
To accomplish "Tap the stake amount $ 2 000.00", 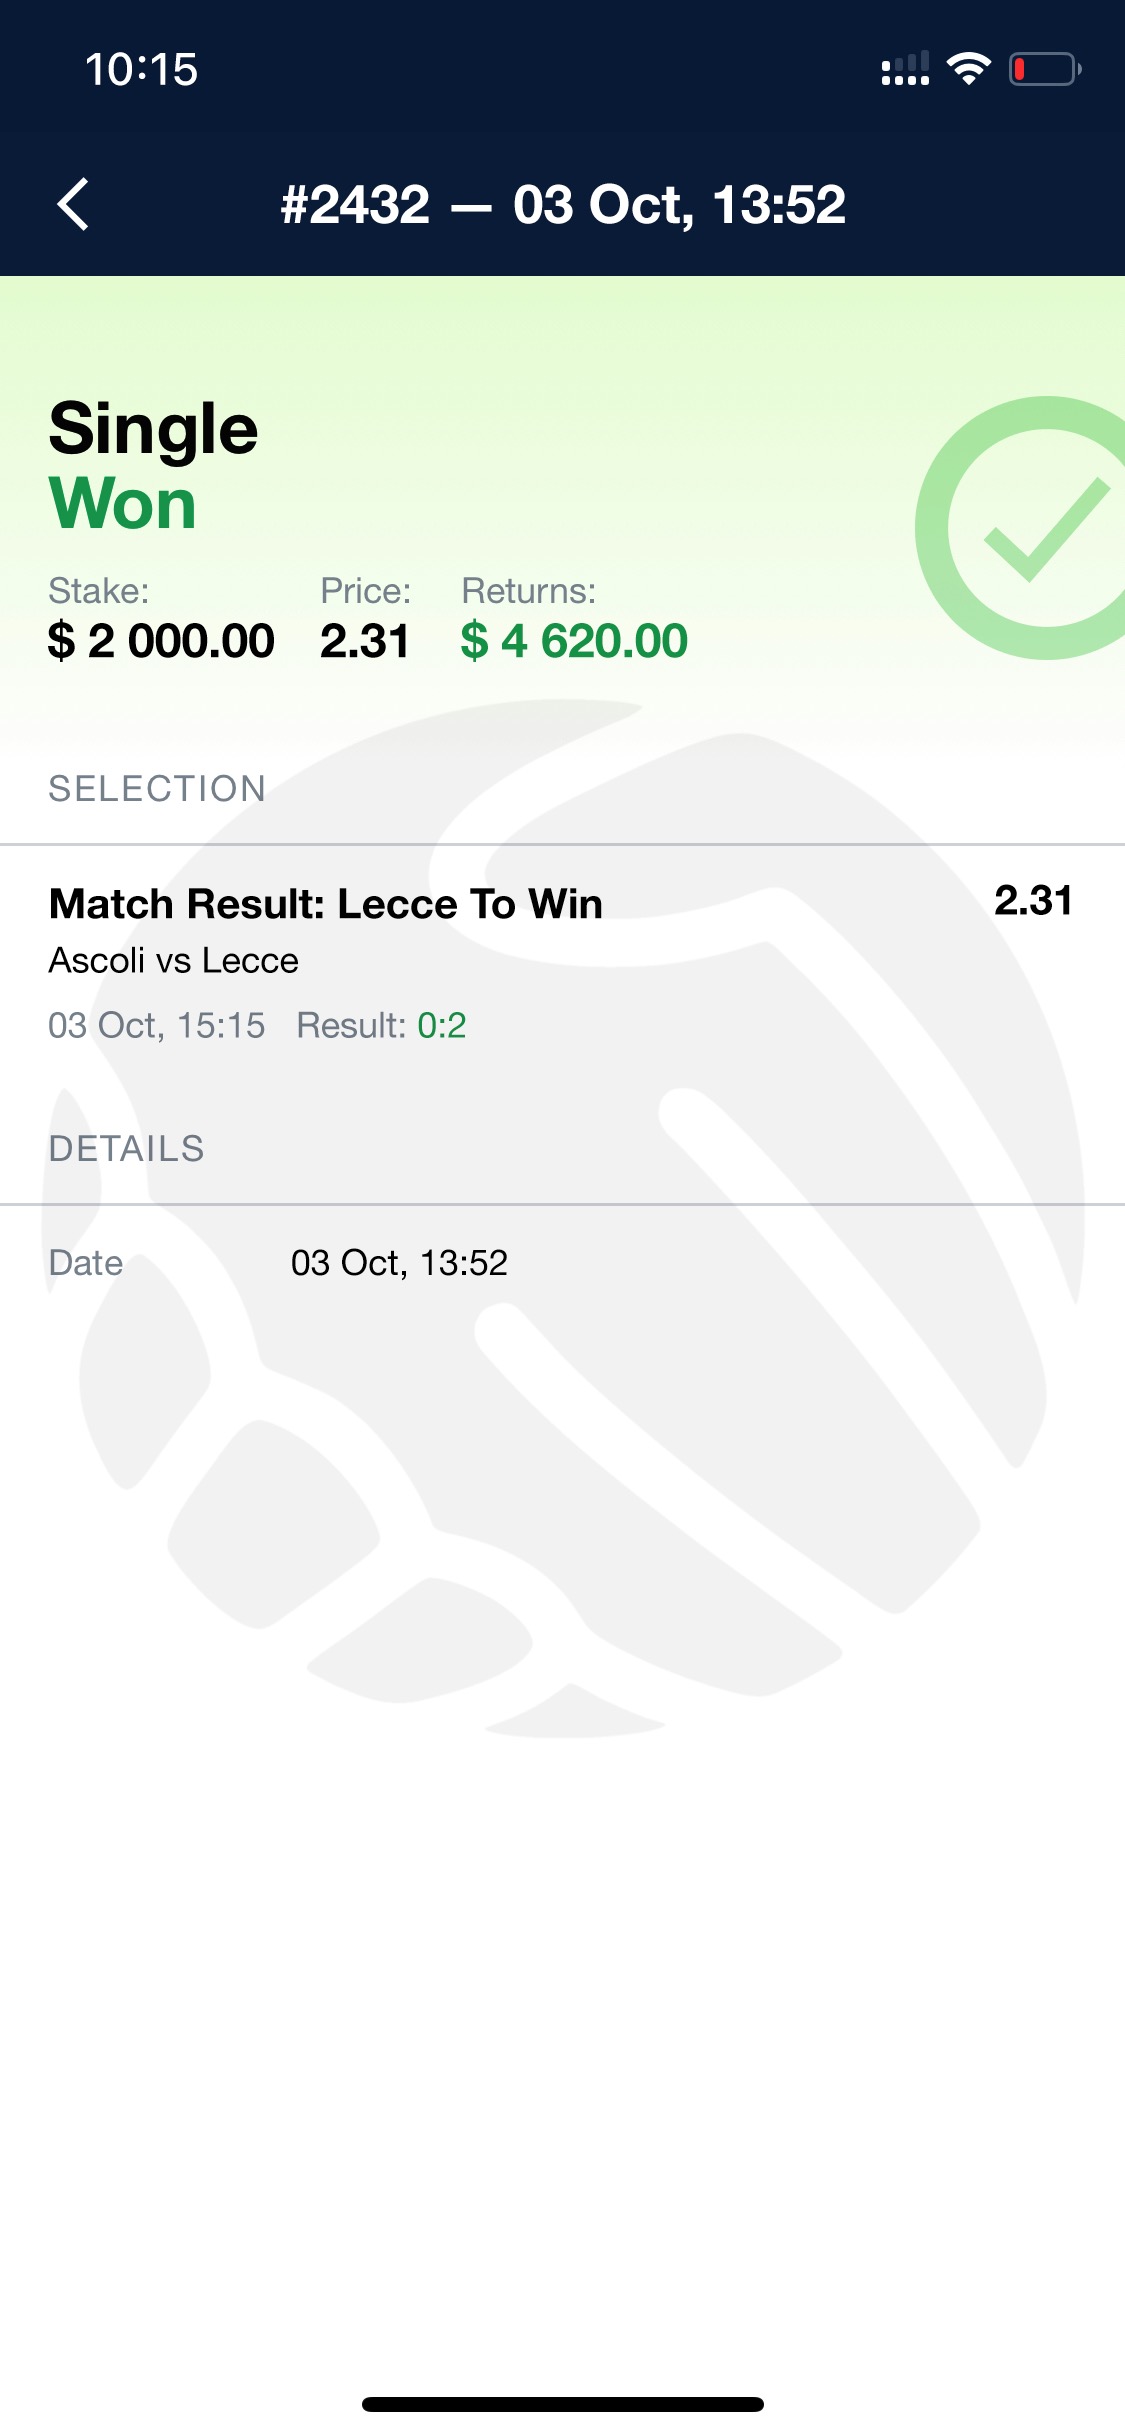I will pos(161,641).
